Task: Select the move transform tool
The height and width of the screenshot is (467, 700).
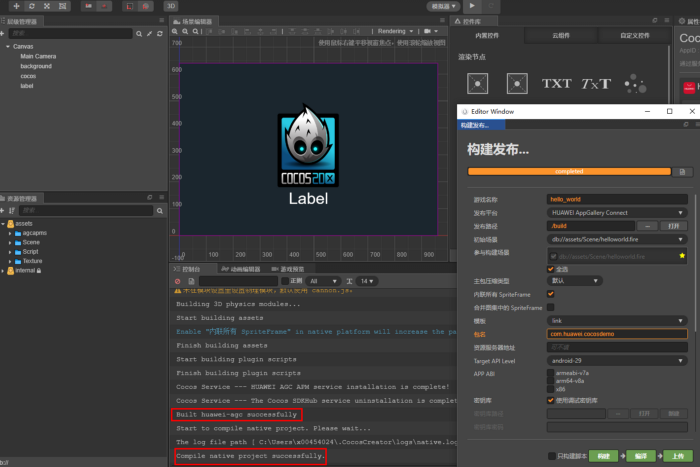Action: [x=17, y=6]
